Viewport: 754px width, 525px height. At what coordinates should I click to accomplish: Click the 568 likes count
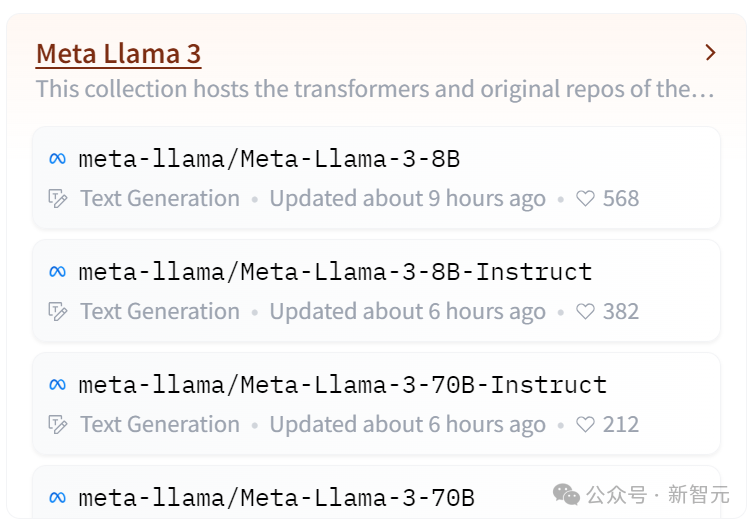click(x=621, y=199)
